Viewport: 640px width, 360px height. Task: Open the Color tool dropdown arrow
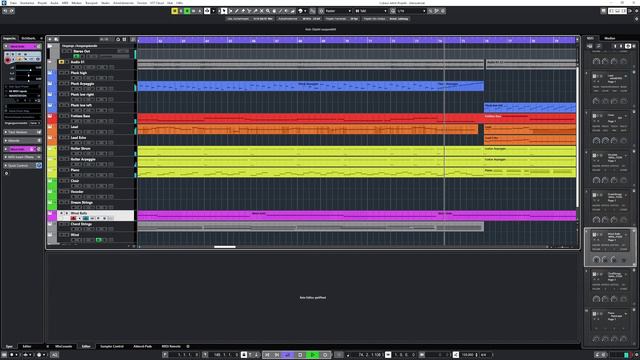(x=306, y=11)
